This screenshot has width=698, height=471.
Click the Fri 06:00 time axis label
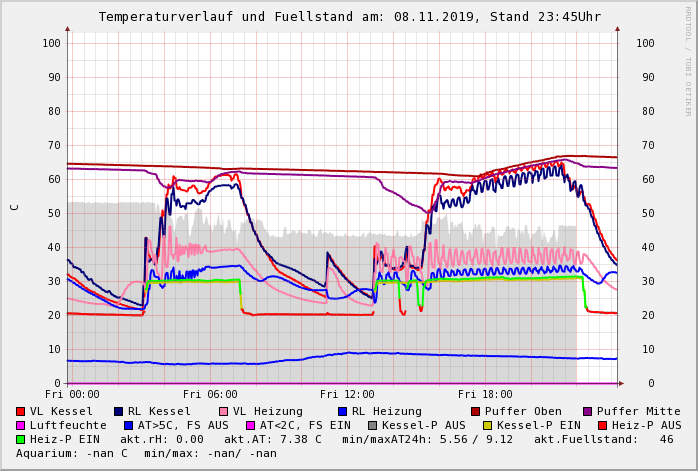pyautogui.click(x=209, y=394)
